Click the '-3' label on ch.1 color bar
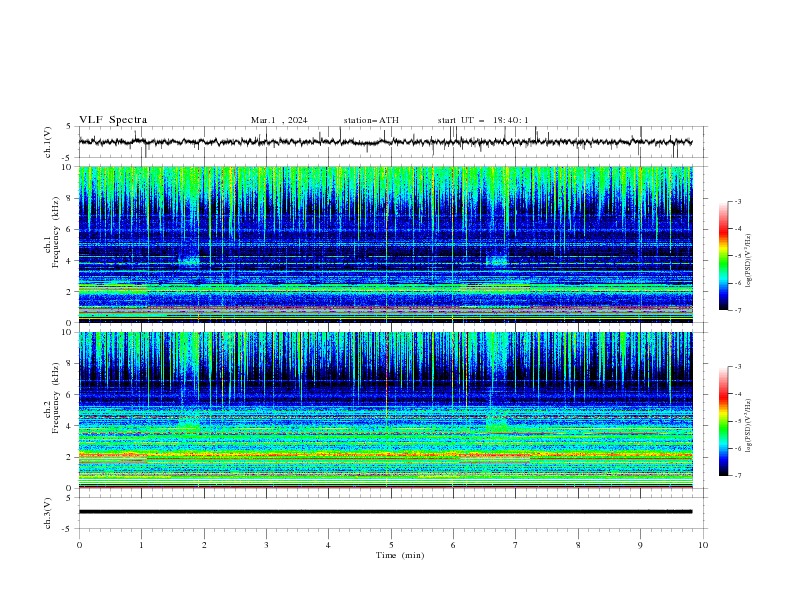 [x=737, y=201]
